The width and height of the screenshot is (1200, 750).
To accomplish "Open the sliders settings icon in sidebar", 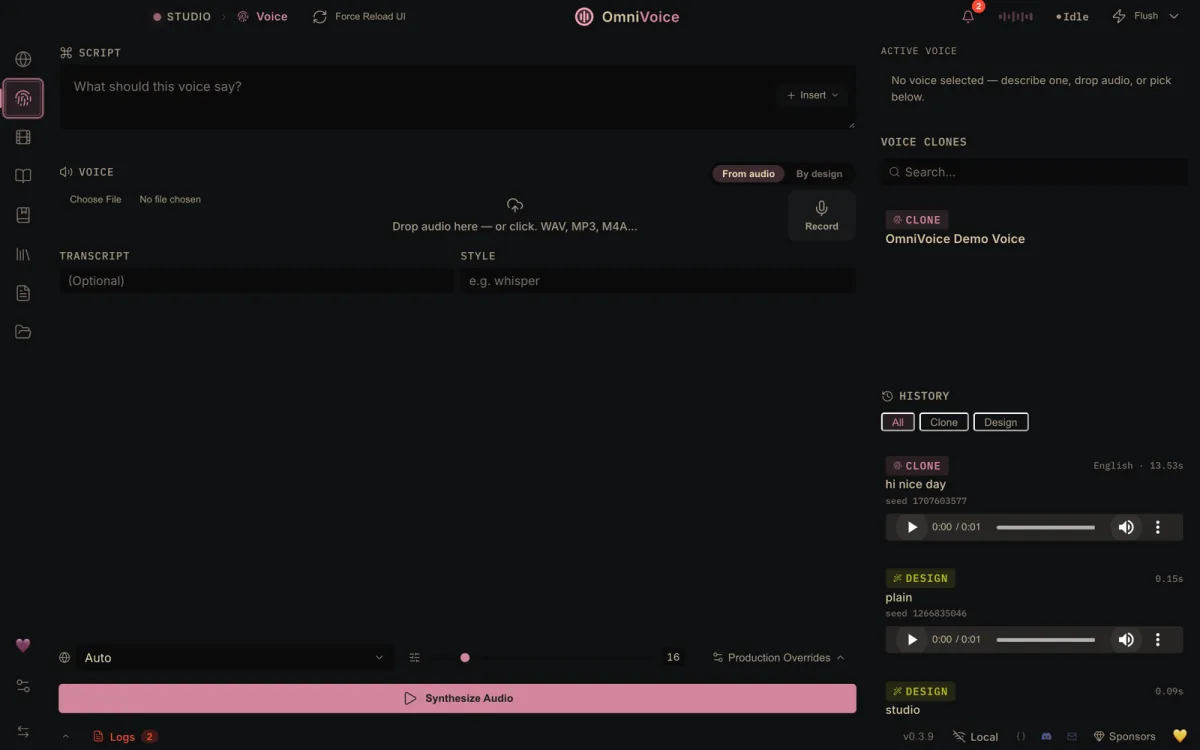I will 23,686.
